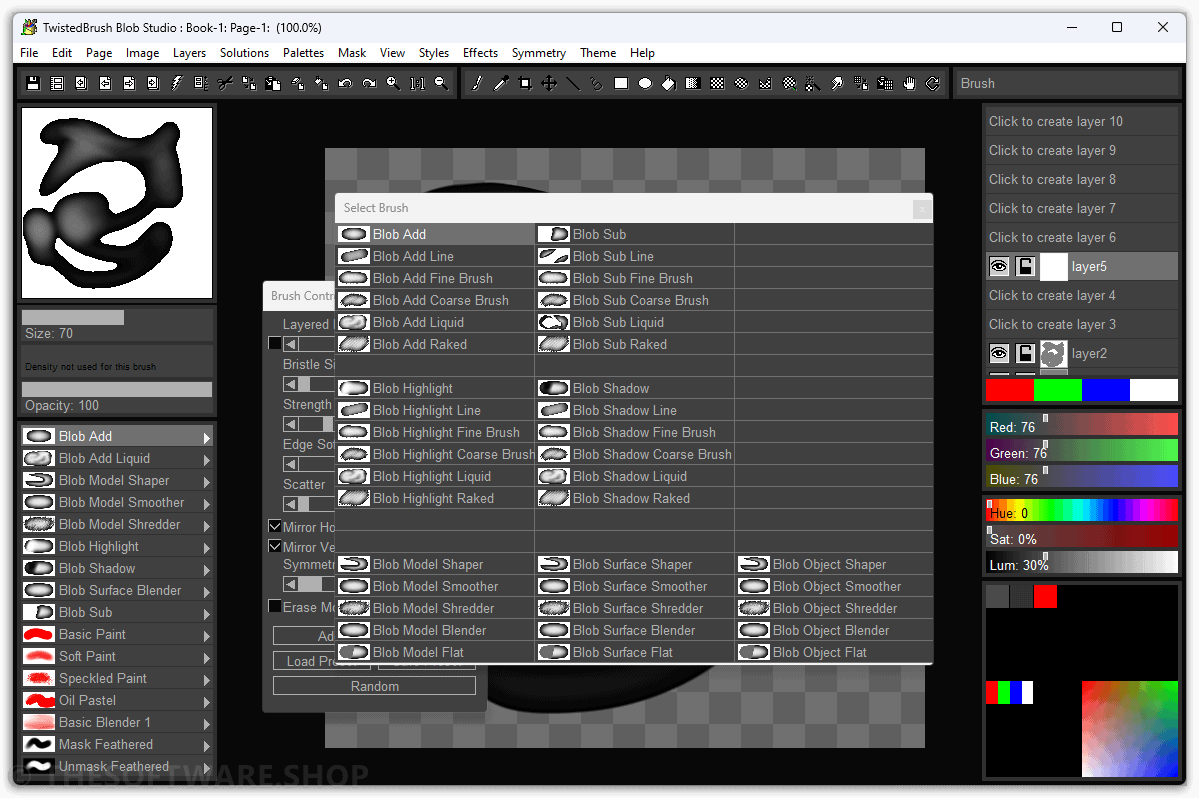This screenshot has width=1199, height=798.
Task: Click the 1:1 actual size icon
Action: [x=418, y=83]
